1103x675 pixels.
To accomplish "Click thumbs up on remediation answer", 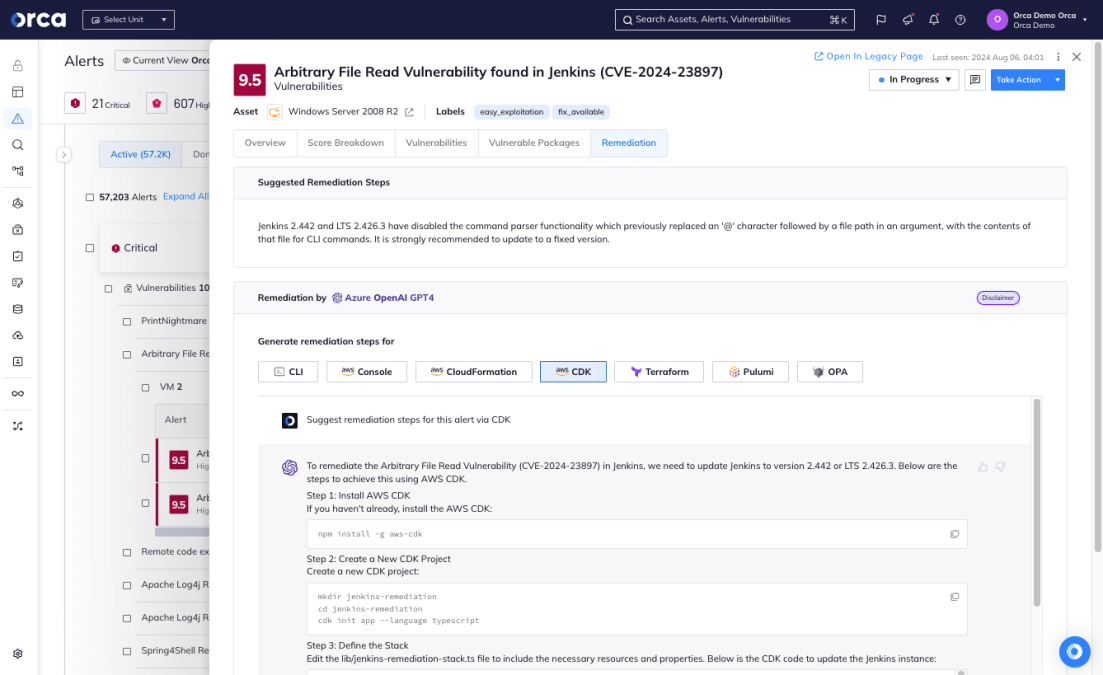I will tap(983, 467).
